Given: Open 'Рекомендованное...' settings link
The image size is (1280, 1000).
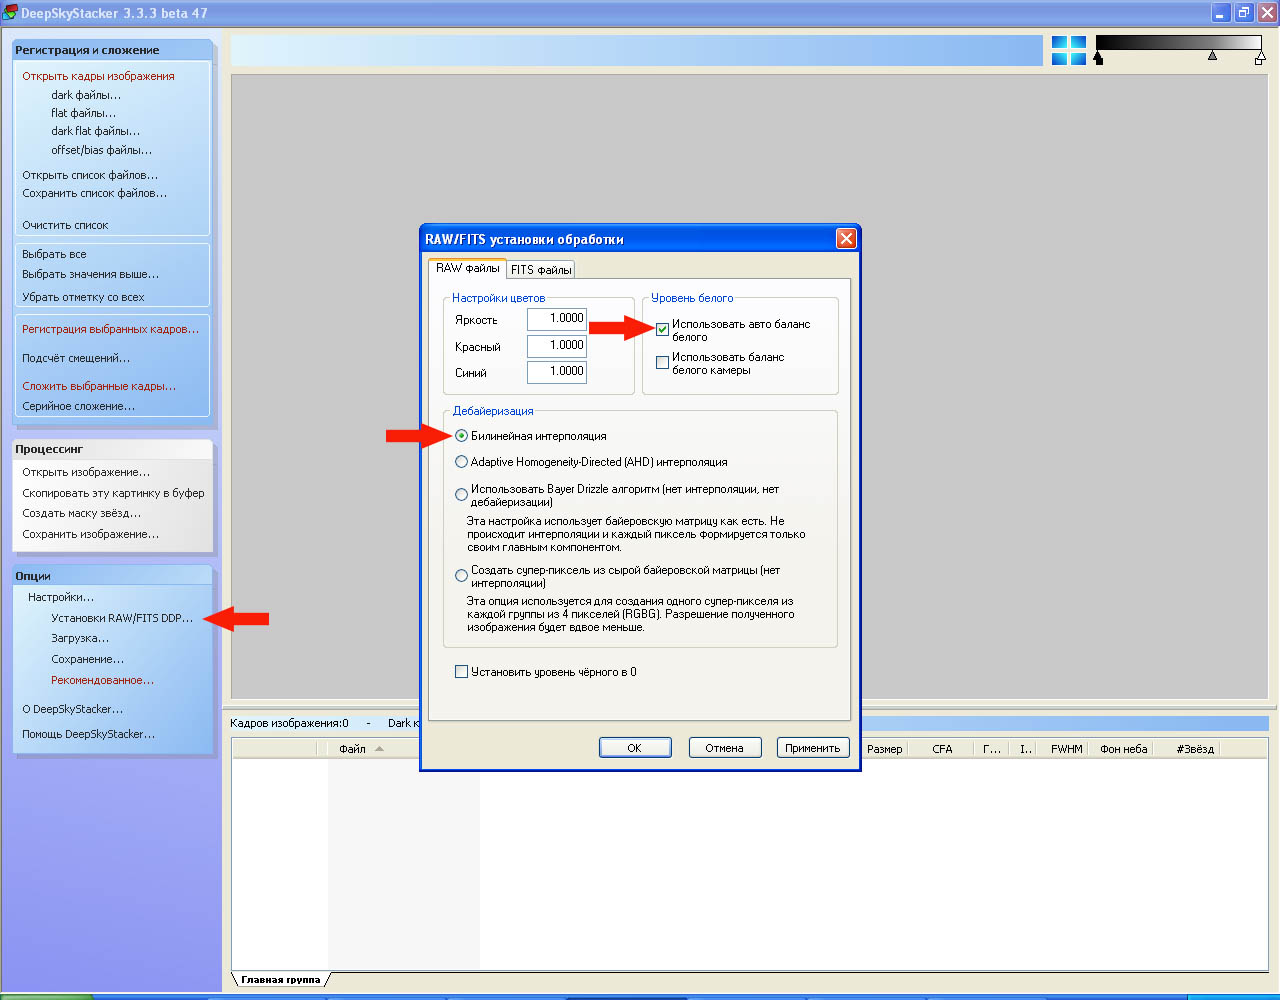Looking at the screenshot, I should coord(102,680).
